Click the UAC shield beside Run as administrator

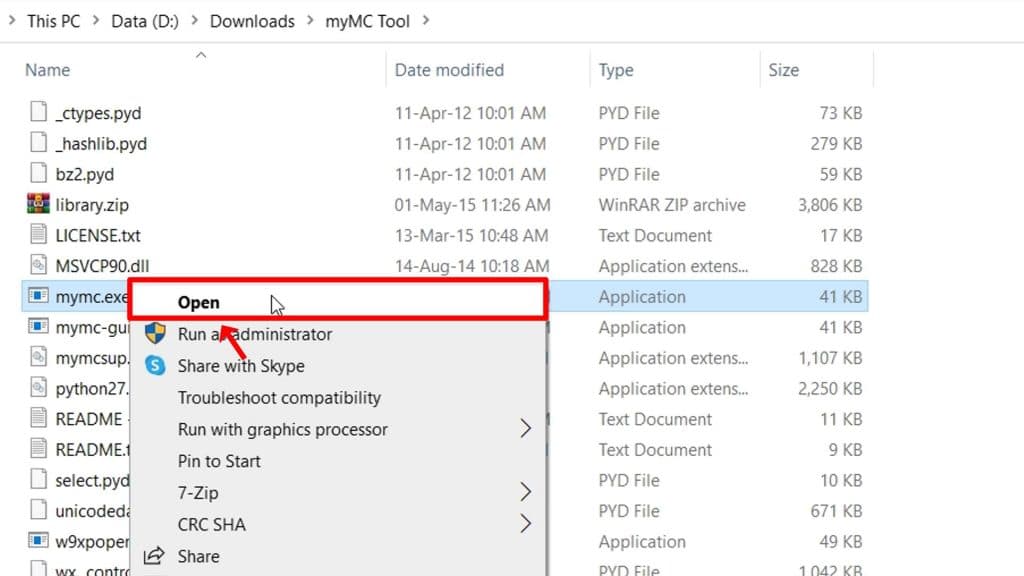pyautogui.click(x=155, y=334)
